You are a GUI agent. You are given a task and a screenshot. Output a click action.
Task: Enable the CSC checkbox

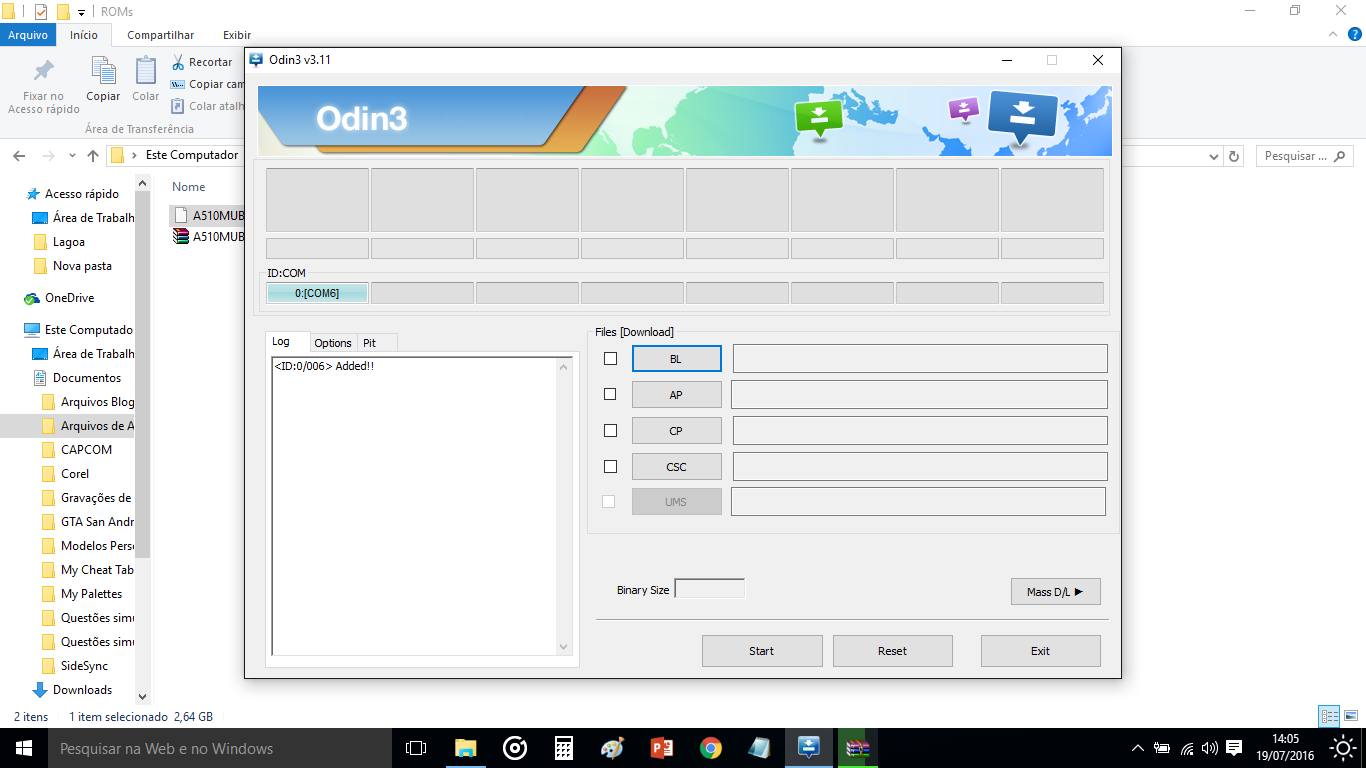point(610,466)
